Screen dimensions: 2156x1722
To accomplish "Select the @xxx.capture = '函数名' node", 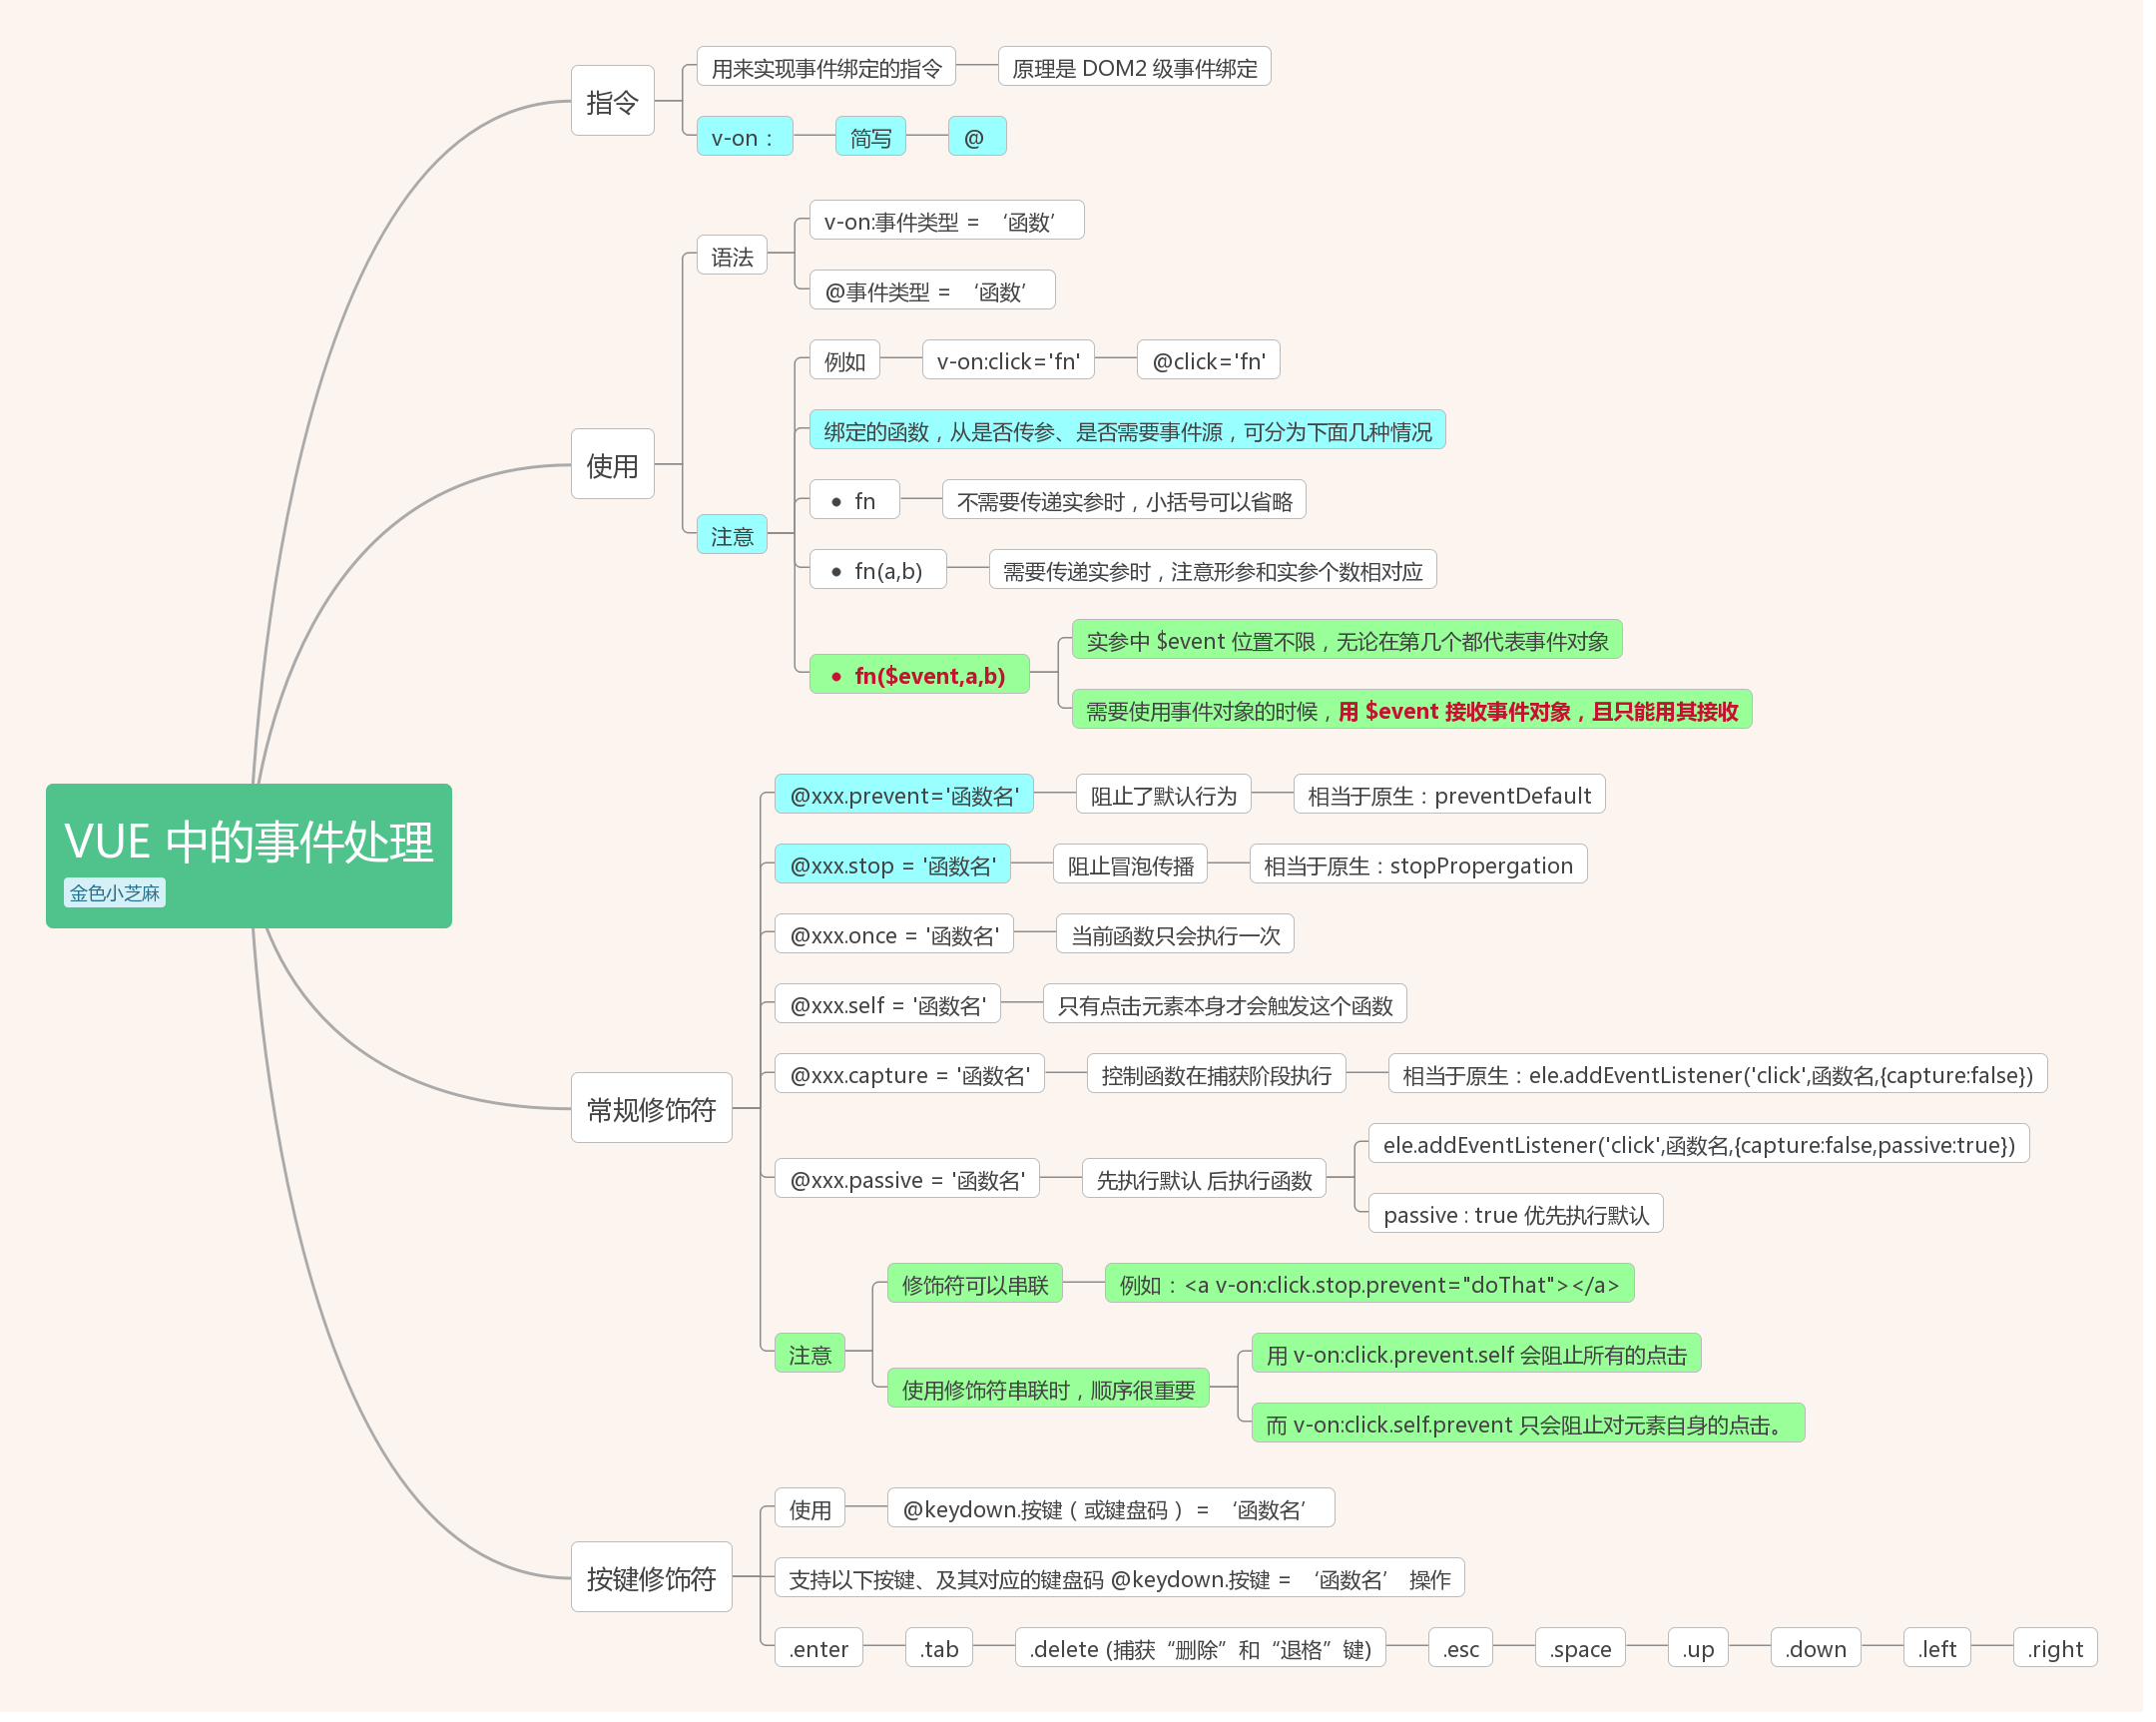I will click(x=908, y=1074).
